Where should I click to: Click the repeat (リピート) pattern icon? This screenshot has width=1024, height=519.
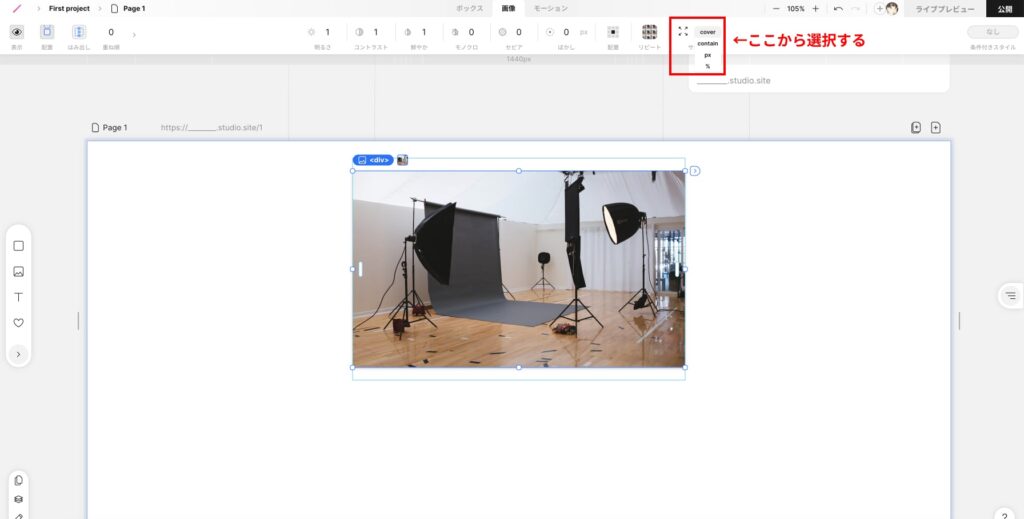coord(650,32)
